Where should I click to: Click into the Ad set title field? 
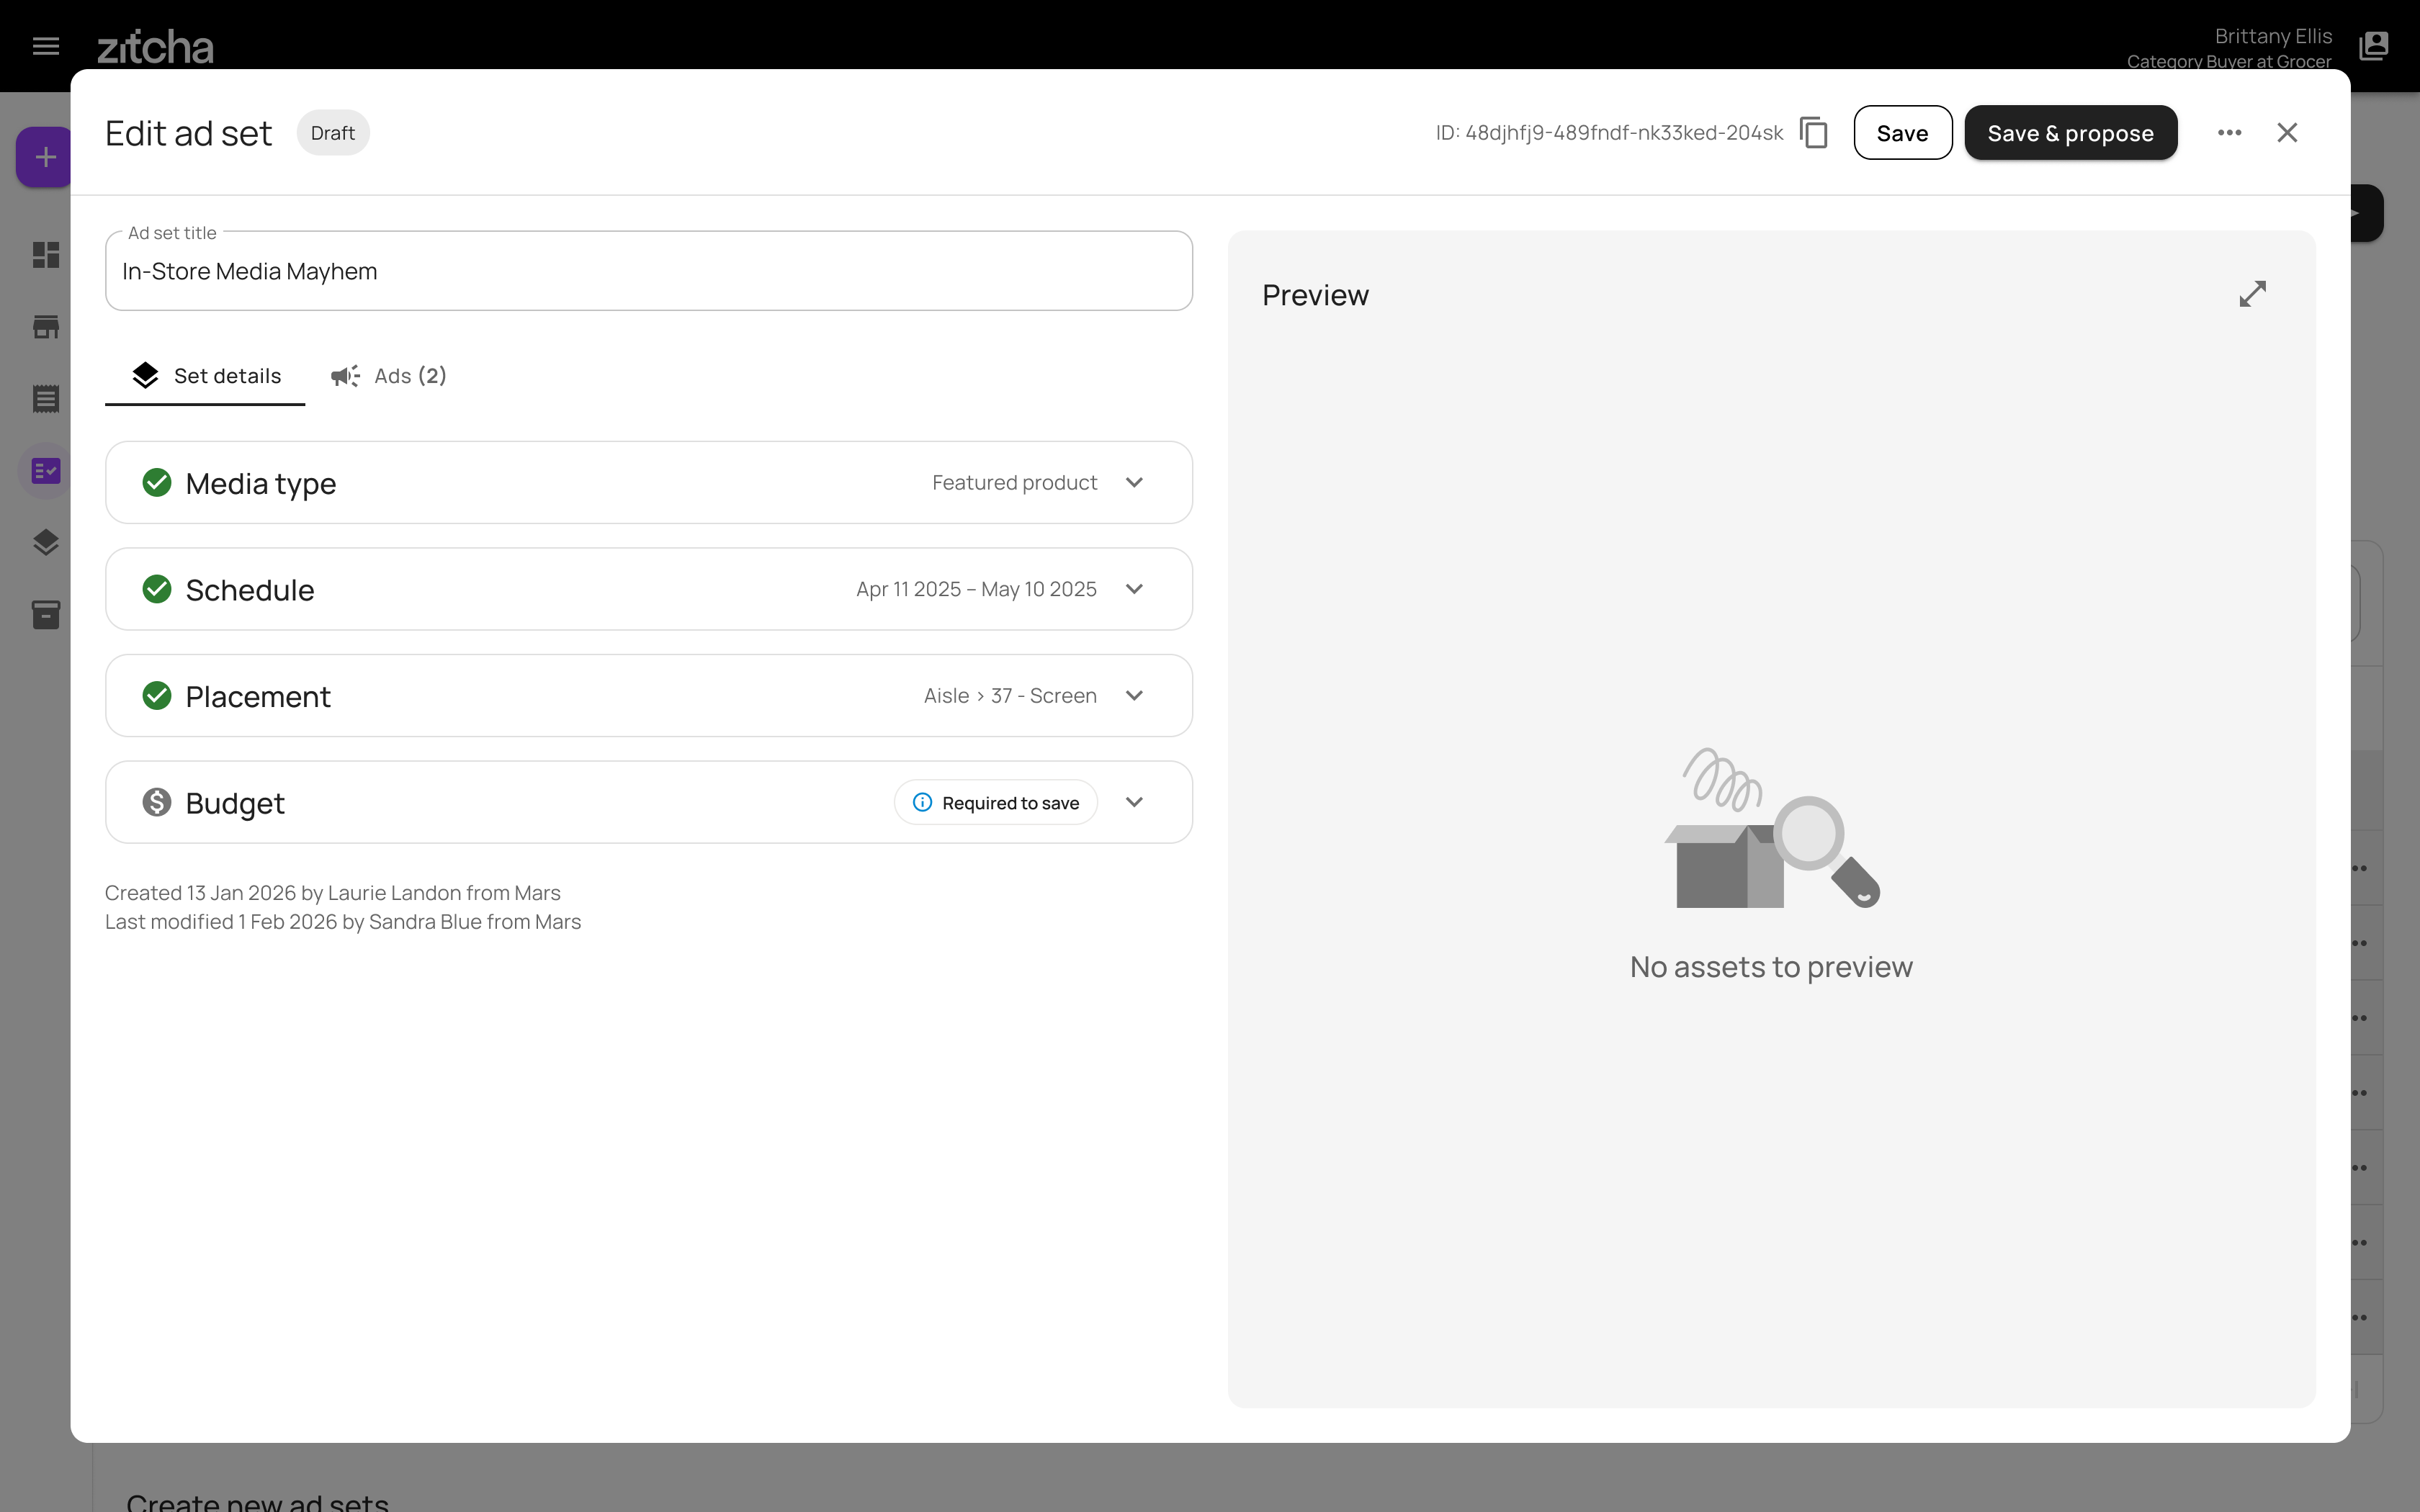tap(648, 272)
